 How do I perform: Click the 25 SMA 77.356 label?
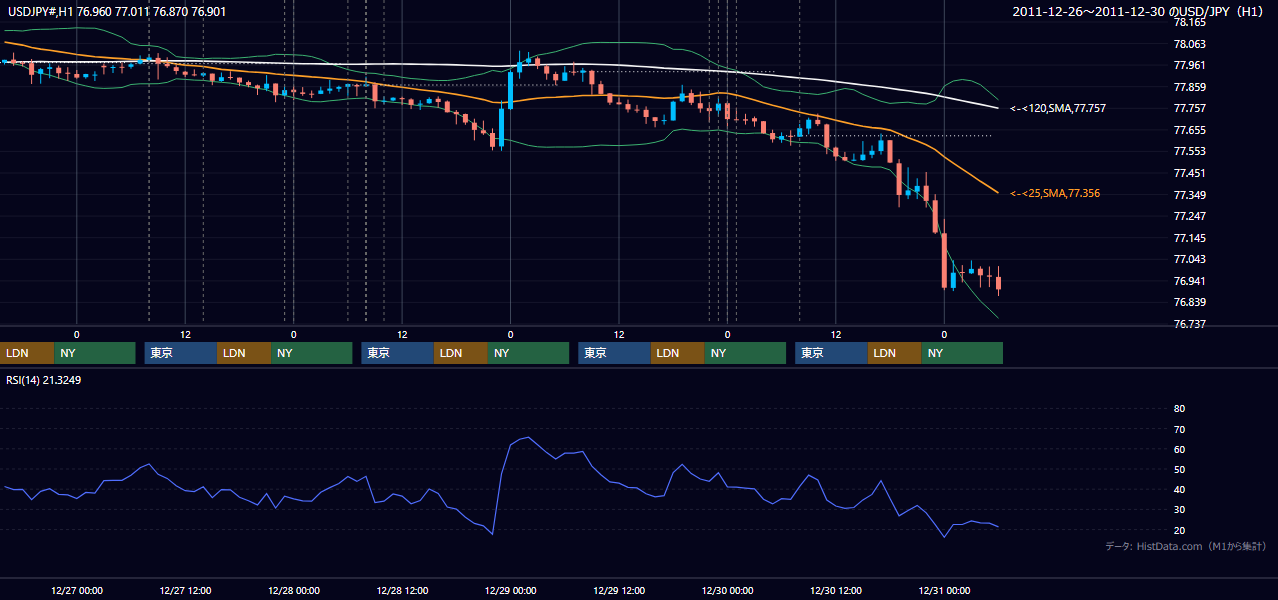[x=1055, y=194]
